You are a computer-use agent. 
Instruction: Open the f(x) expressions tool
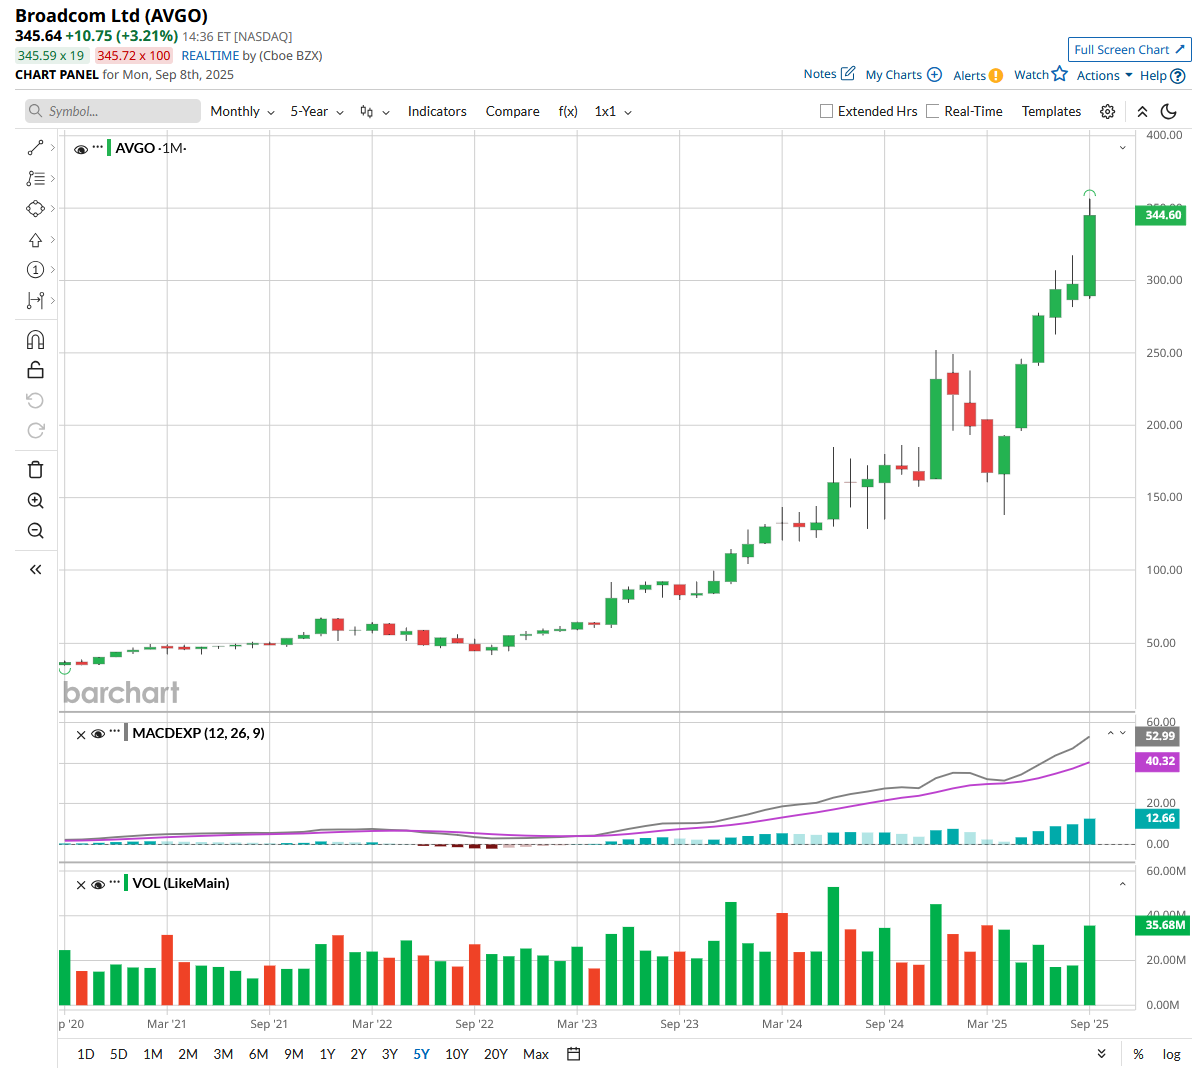tap(568, 111)
